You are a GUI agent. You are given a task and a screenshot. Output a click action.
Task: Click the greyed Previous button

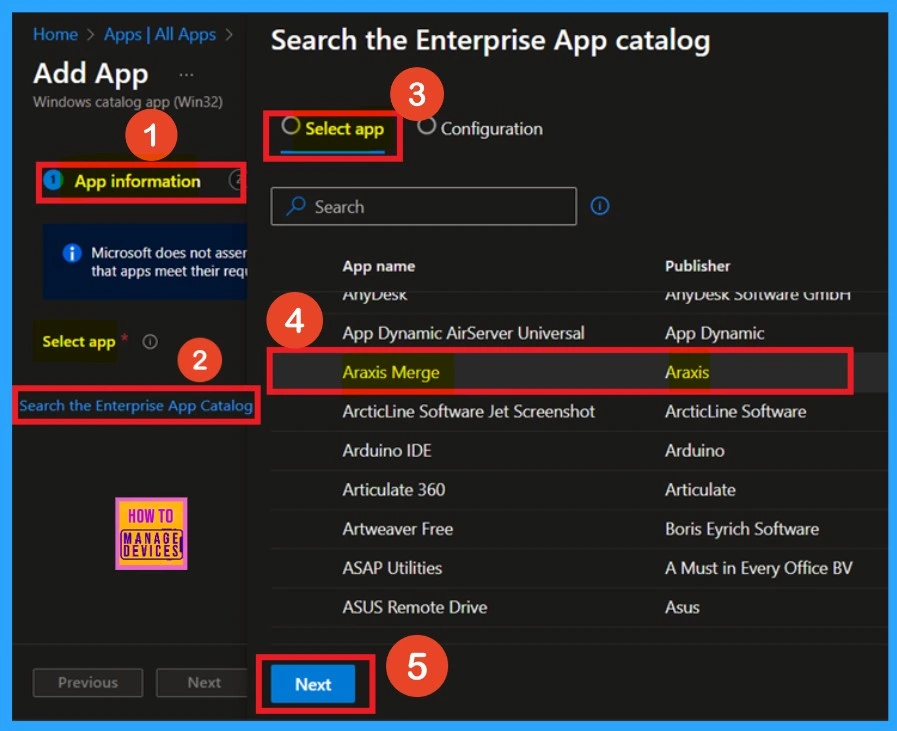[88, 682]
